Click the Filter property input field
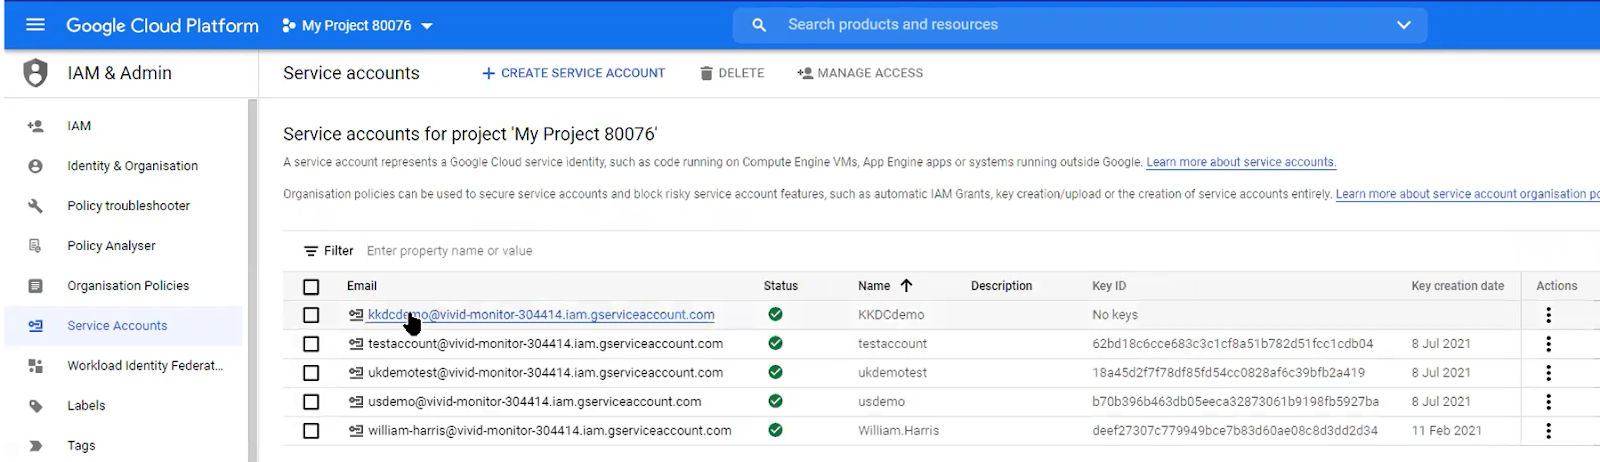1600x462 pixels. click(449, 251)
